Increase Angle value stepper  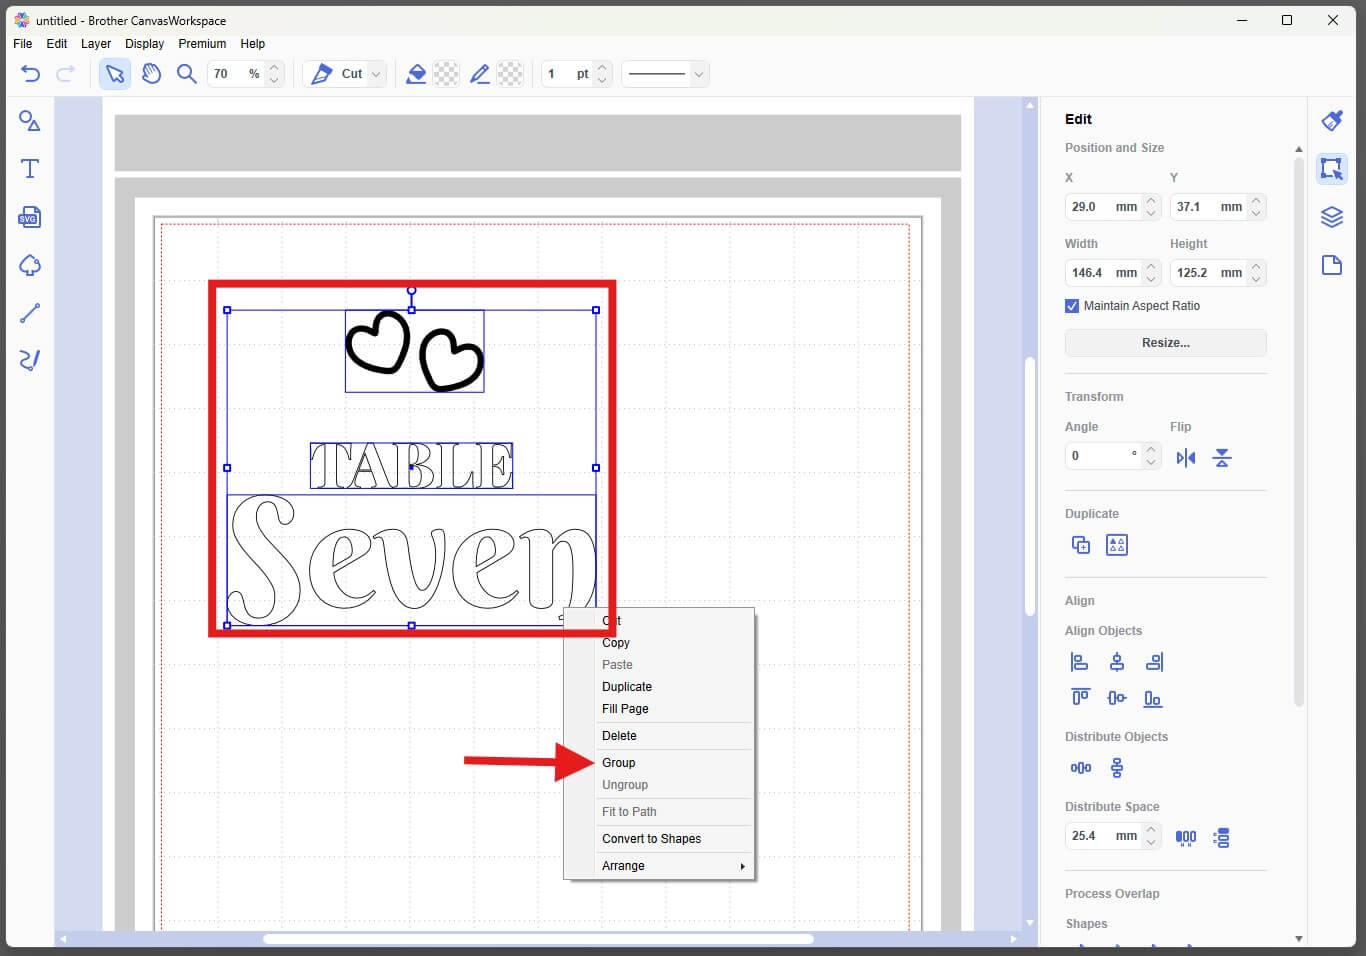click(1151, 450)
